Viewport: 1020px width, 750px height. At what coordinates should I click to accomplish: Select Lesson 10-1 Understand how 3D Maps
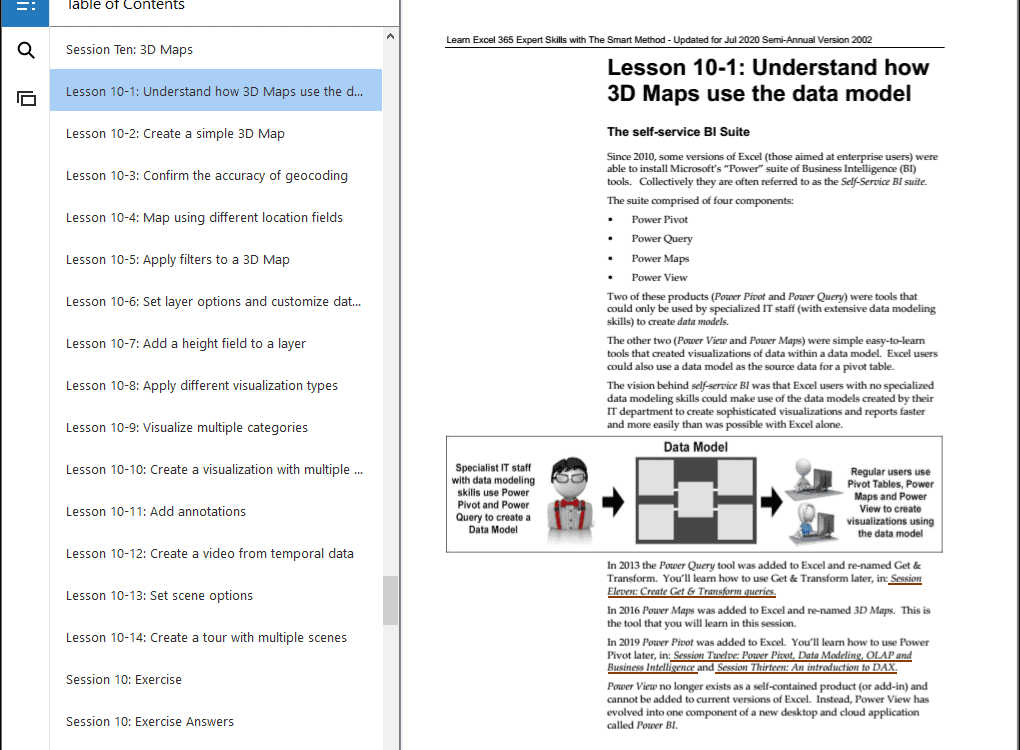216,91
